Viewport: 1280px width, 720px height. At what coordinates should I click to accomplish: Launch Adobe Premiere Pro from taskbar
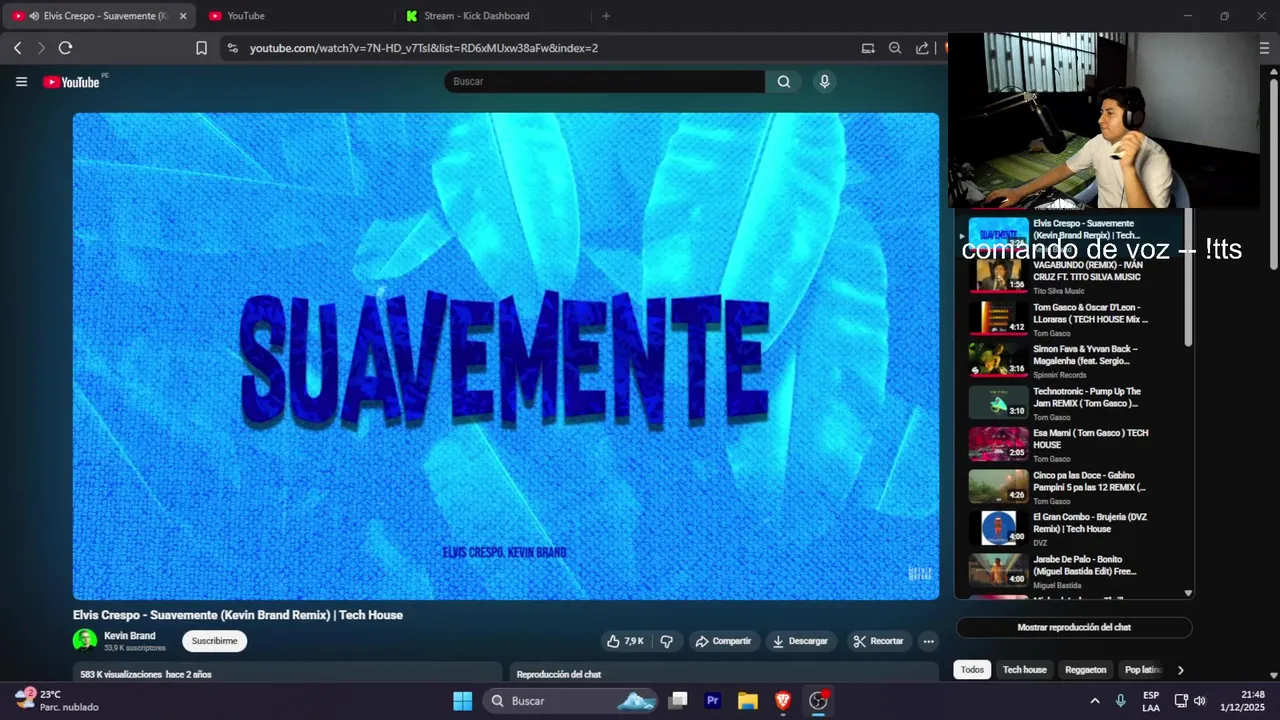713,701
